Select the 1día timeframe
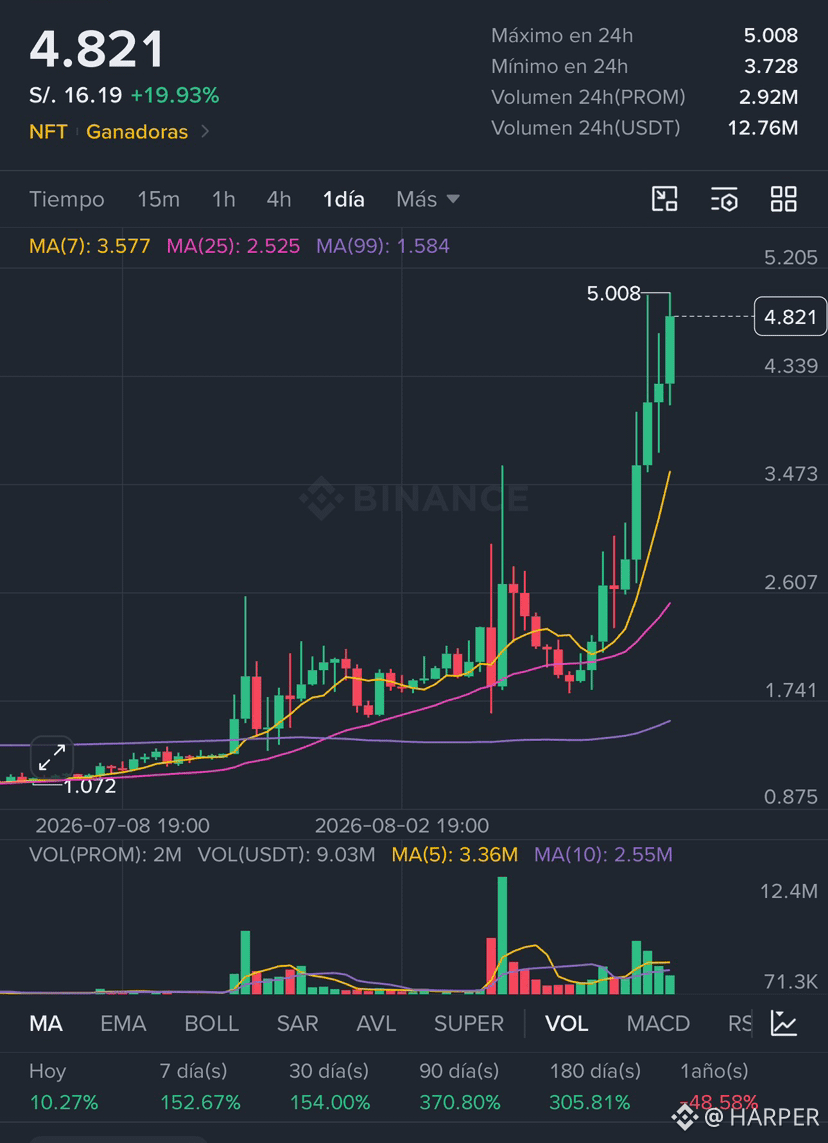Screen dimensions: 828x1143 343,199
